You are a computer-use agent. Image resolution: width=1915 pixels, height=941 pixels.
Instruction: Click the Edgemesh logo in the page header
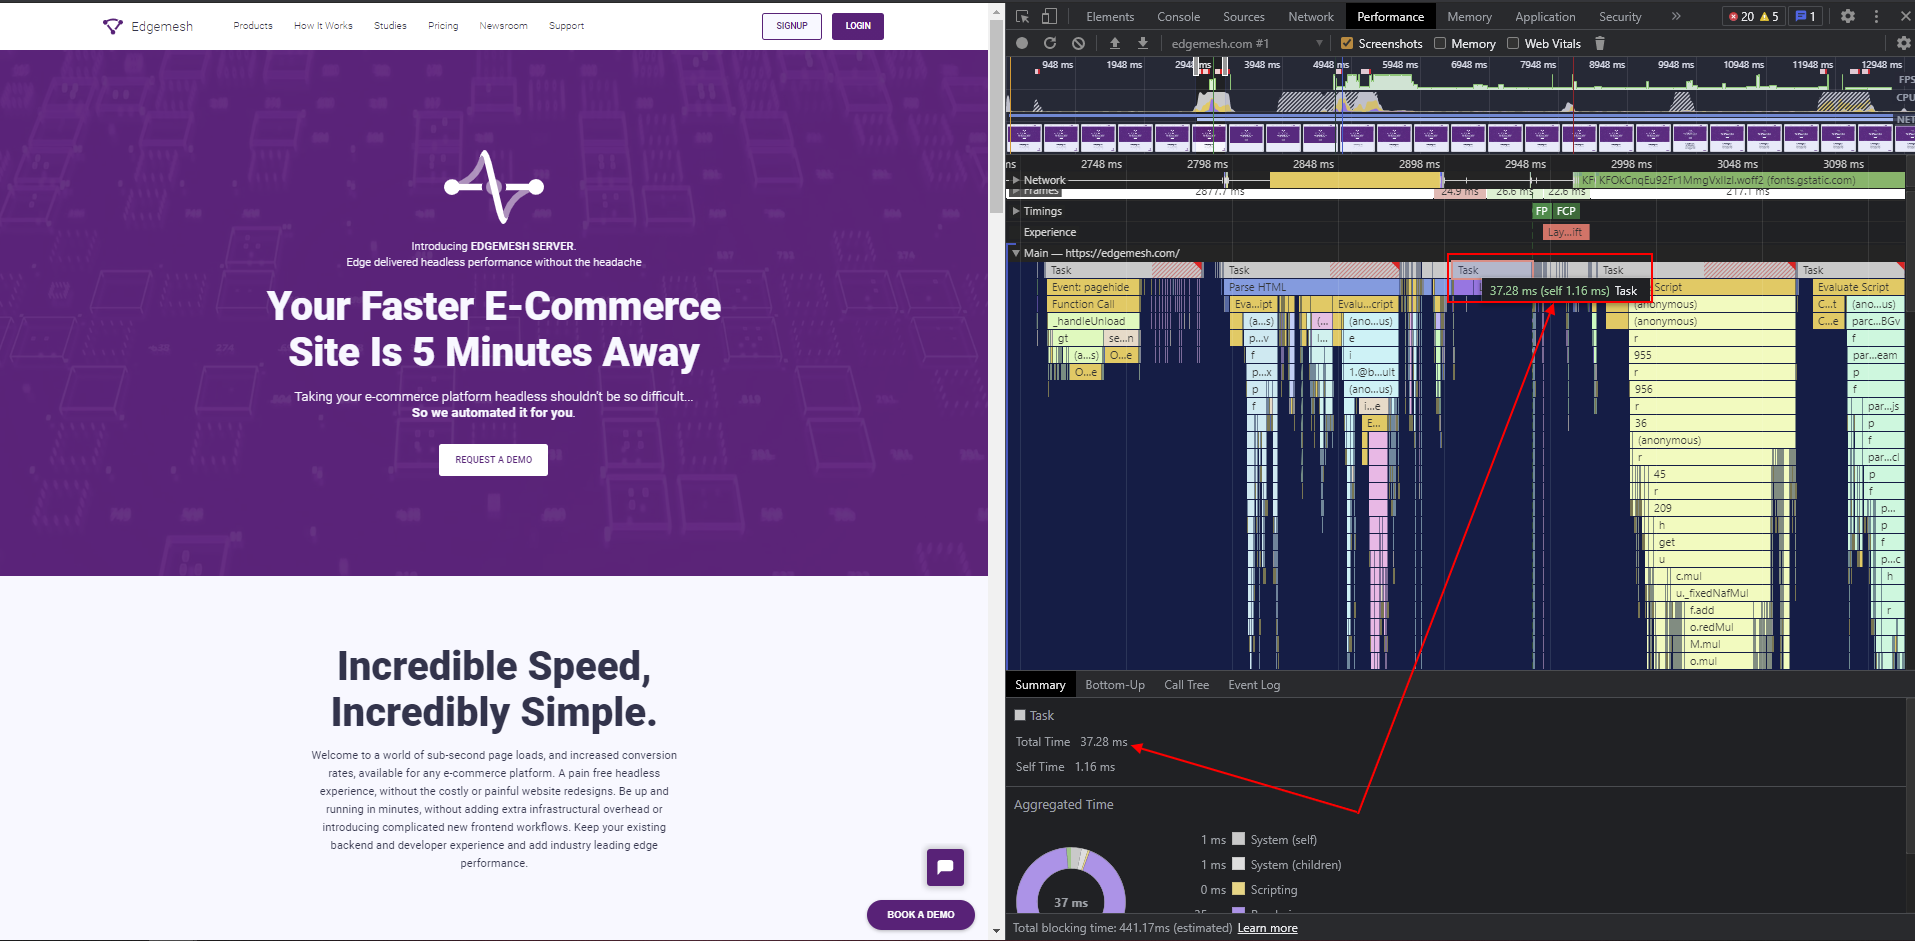(x=148, y=26)
